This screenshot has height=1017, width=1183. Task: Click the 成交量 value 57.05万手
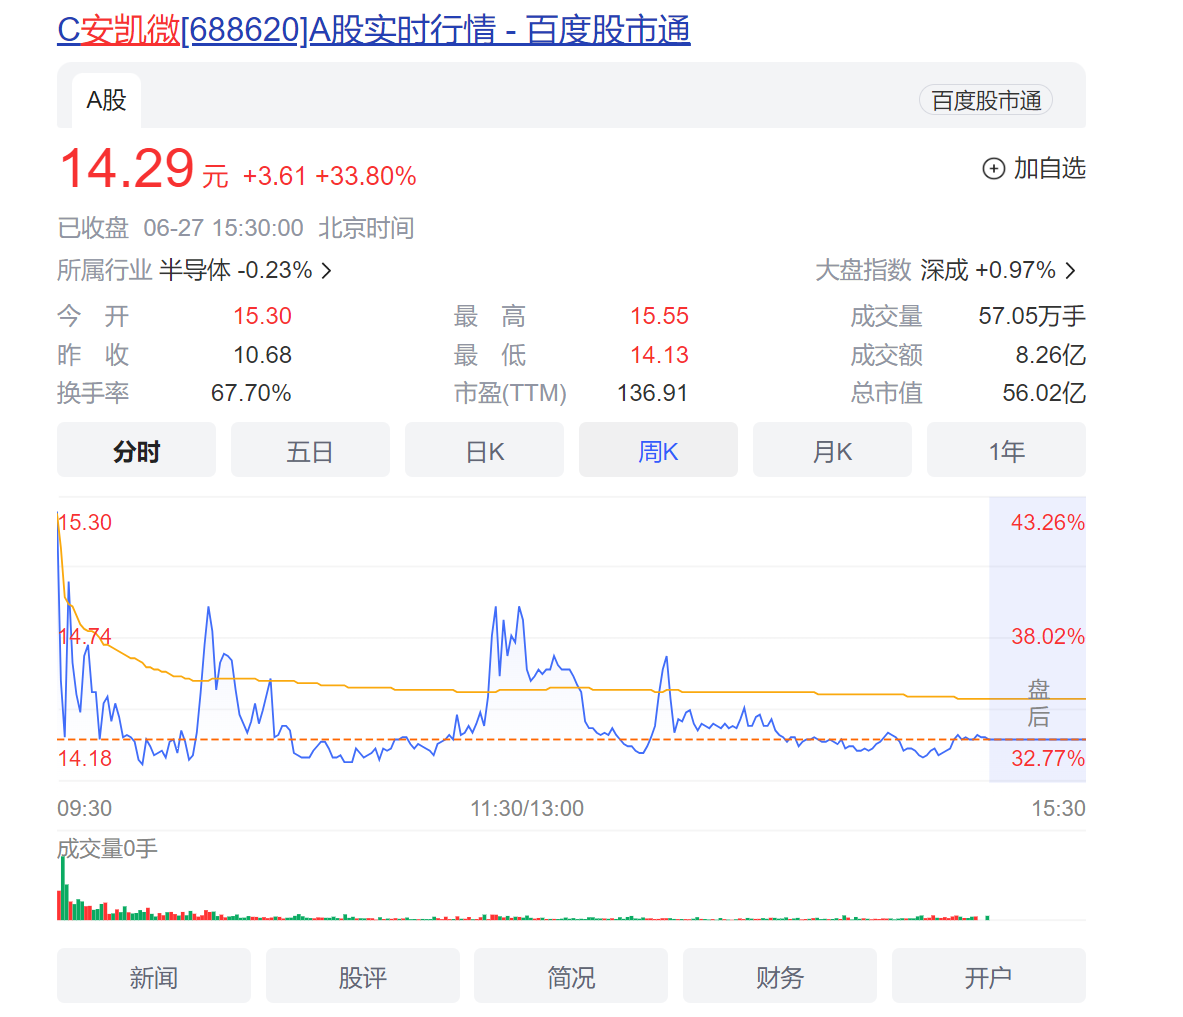[x=1031, y=316]
